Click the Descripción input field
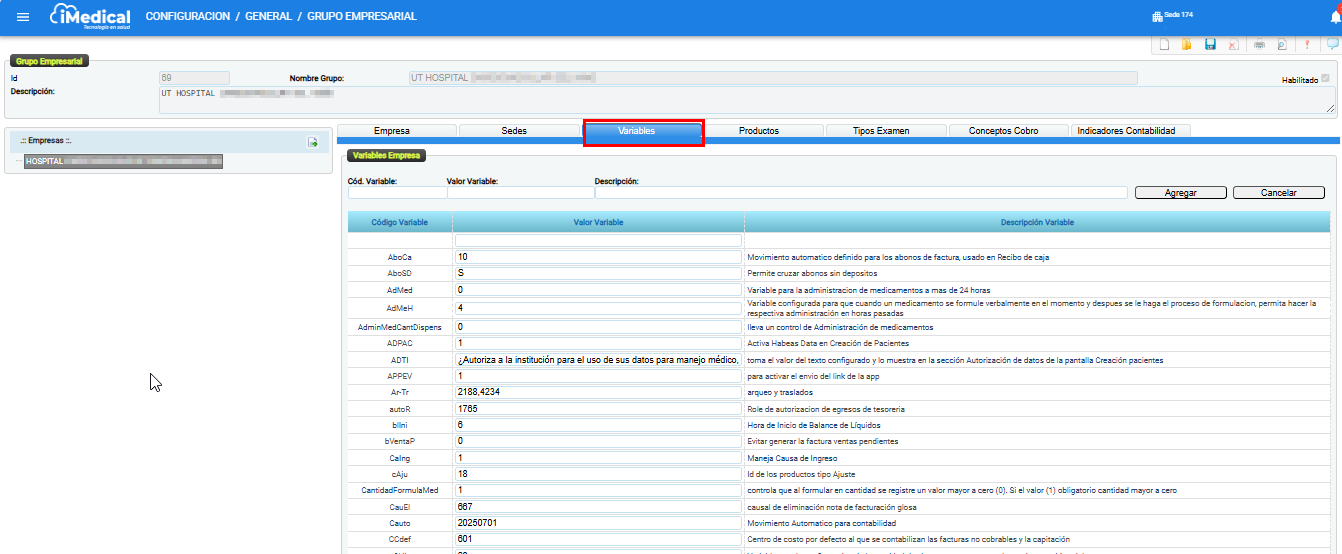1342x554 pixels. pos(861,193)
